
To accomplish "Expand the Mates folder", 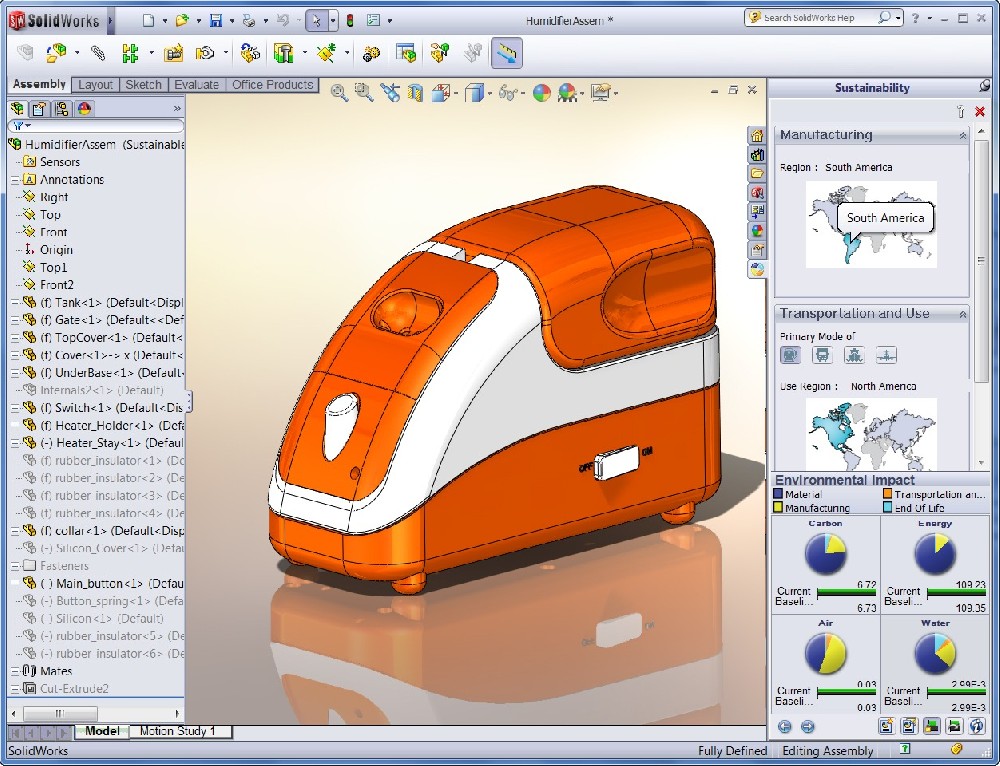I will [x=13, y=670].
